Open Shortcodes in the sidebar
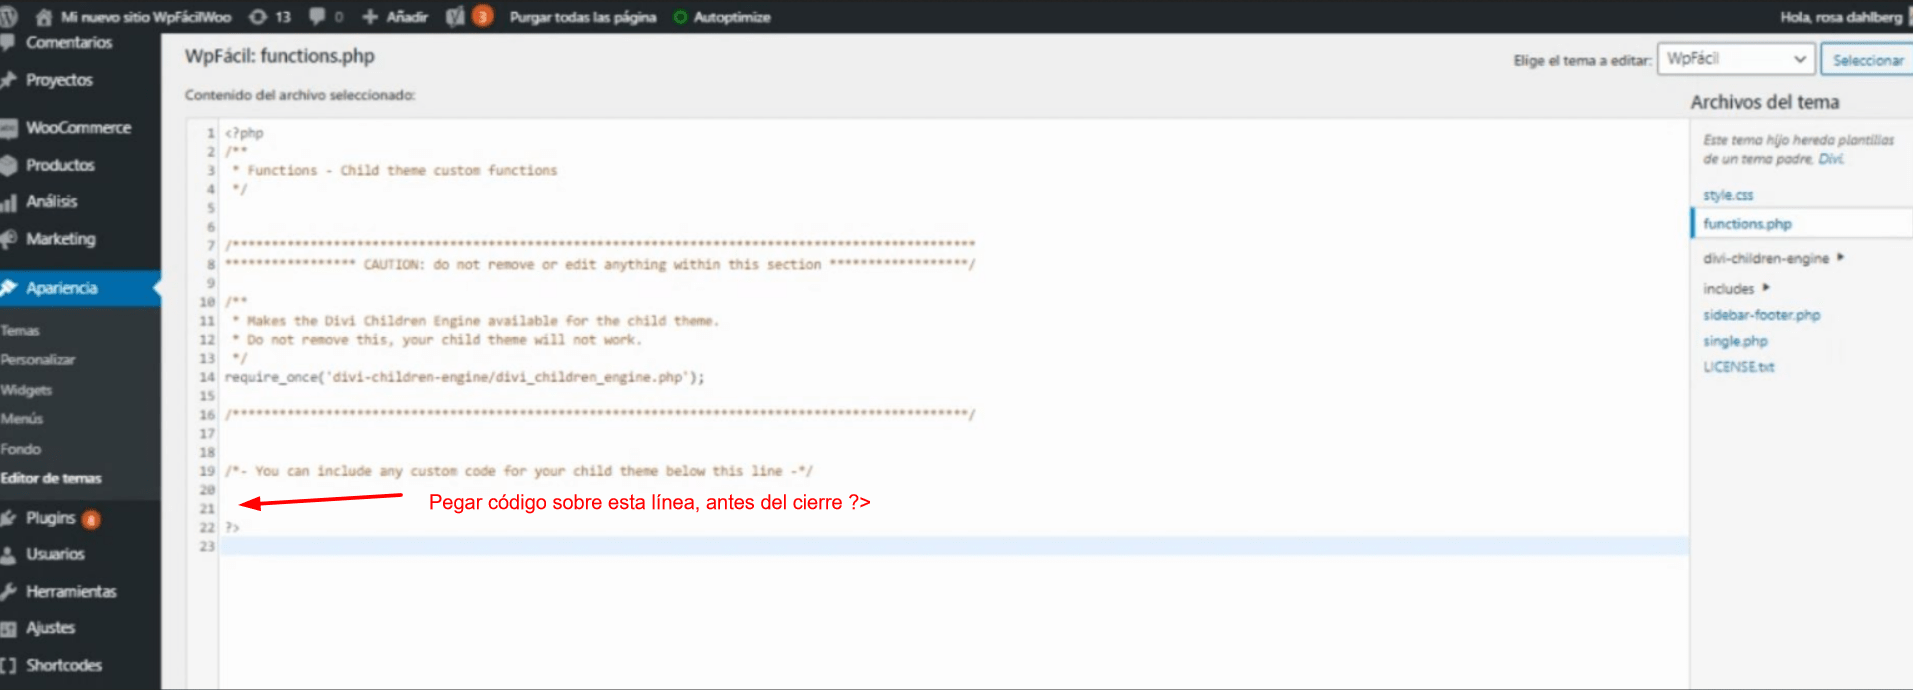 (x=64, y=665)
